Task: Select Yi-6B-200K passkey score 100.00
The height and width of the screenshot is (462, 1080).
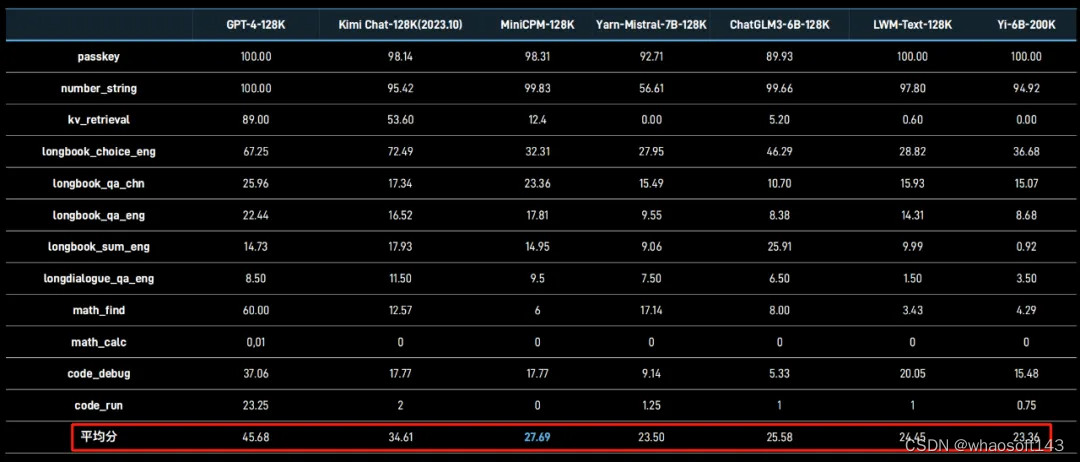Action: pyautogui.click(x=1026, y=57)
